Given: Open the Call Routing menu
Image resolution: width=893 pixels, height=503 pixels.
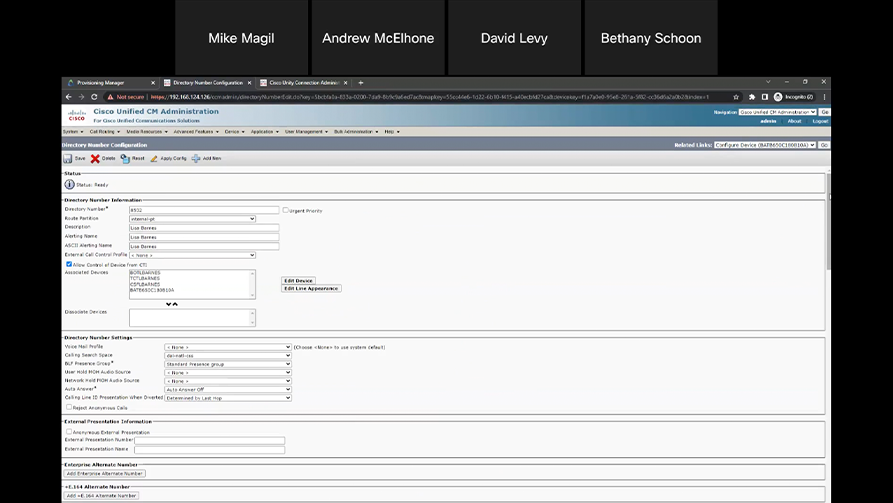Looking at the screenshot, I should pyautogui.click(x=105, y=132).
